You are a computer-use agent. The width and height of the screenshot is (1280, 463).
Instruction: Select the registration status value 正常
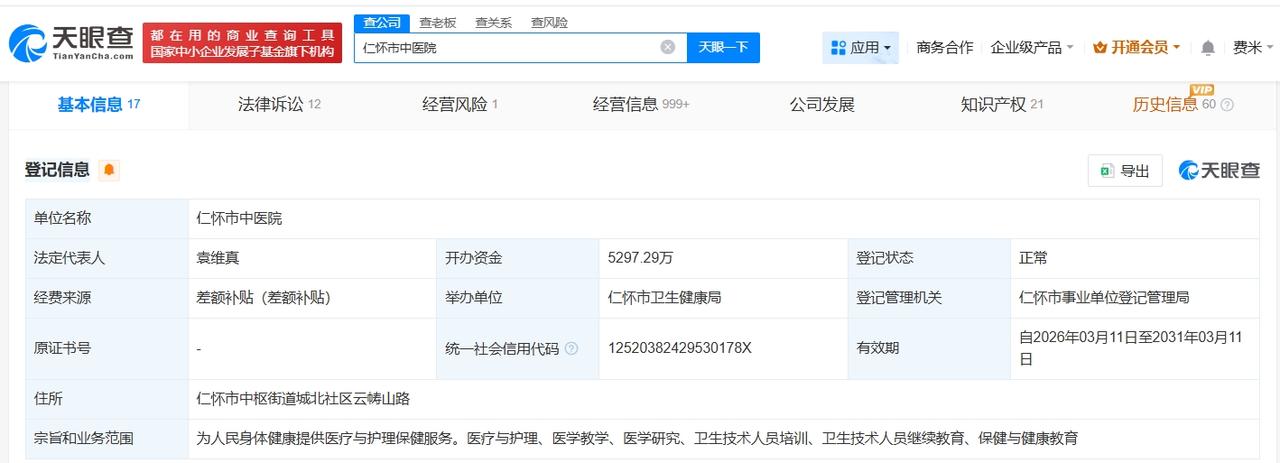[1033, 258]
